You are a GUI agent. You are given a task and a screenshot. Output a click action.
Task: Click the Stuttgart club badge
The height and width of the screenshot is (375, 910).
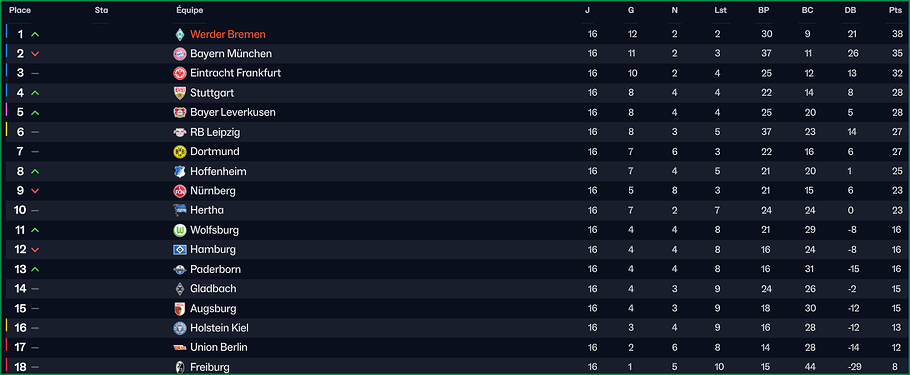[x=180, y=93]
